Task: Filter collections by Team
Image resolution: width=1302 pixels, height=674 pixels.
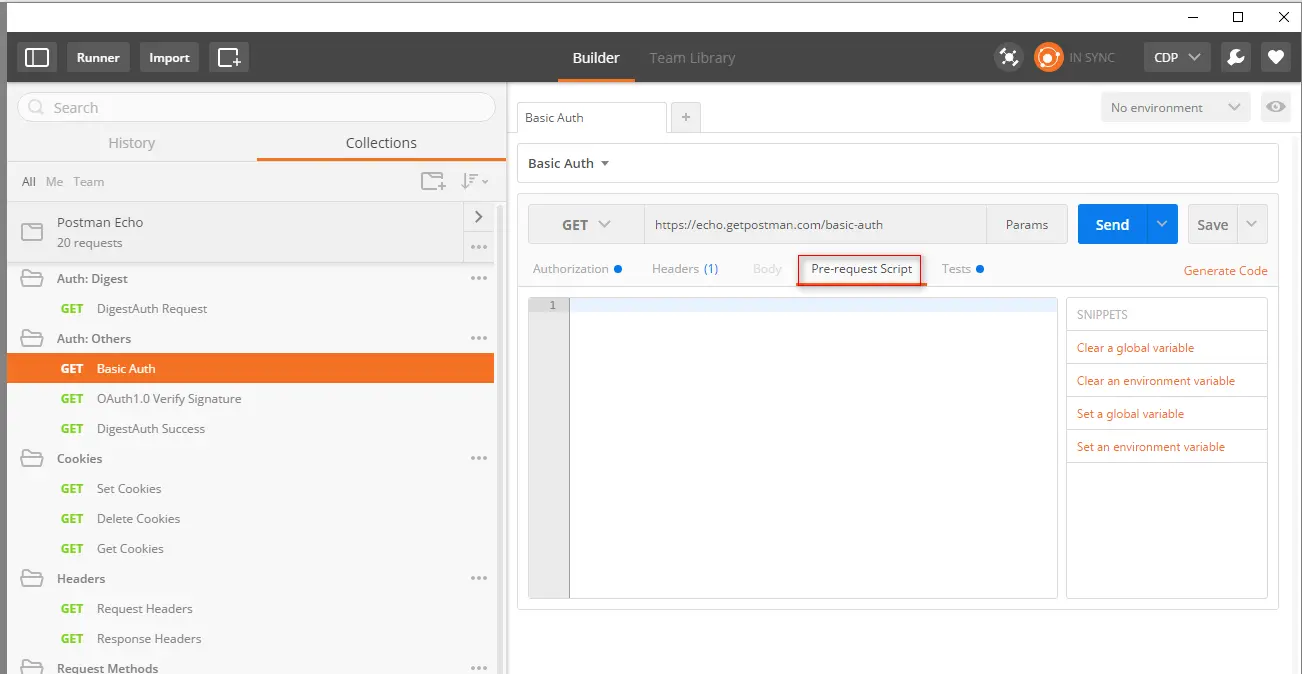Action: (88, 181)
